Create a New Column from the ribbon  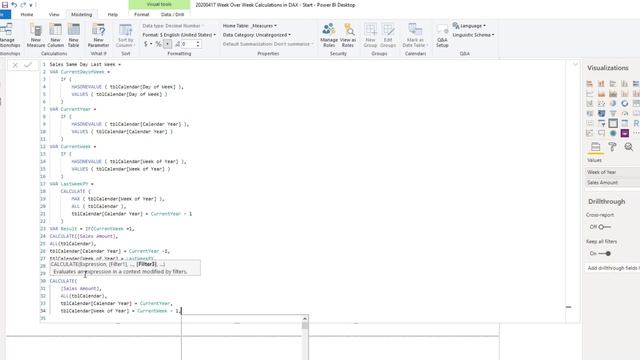(56, 35)
